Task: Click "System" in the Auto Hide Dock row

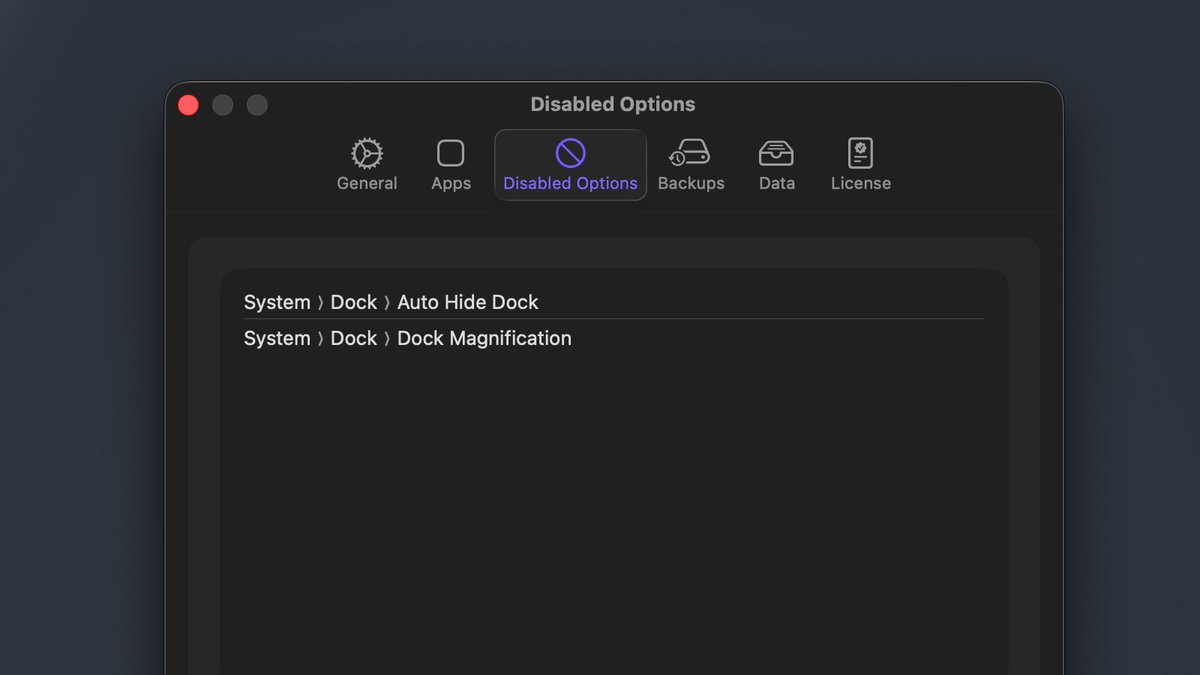Action: (277, 302)
